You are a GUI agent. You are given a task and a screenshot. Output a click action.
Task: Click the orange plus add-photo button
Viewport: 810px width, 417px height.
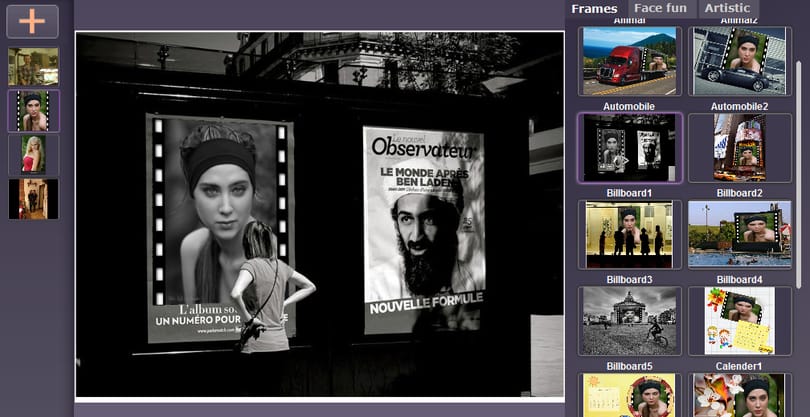pyautogui.click(x=33, y=22)
